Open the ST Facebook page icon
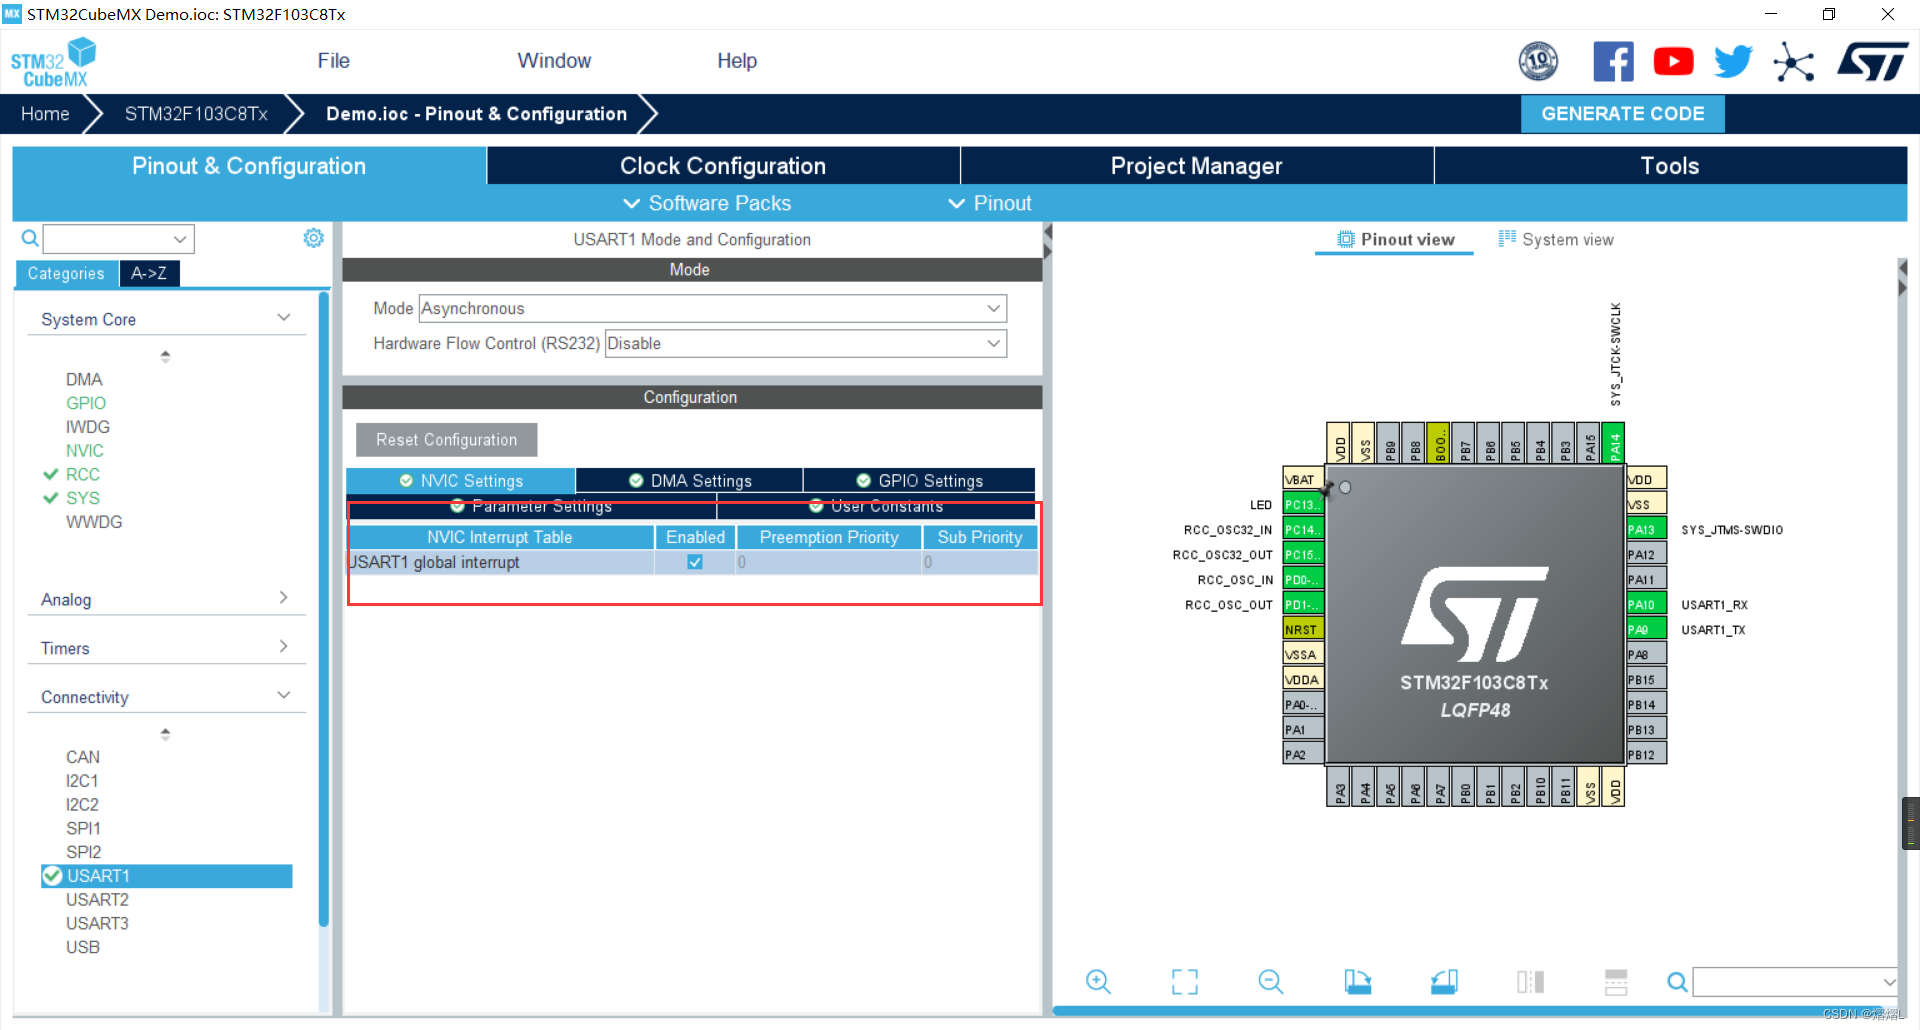 click(1613, 62)
